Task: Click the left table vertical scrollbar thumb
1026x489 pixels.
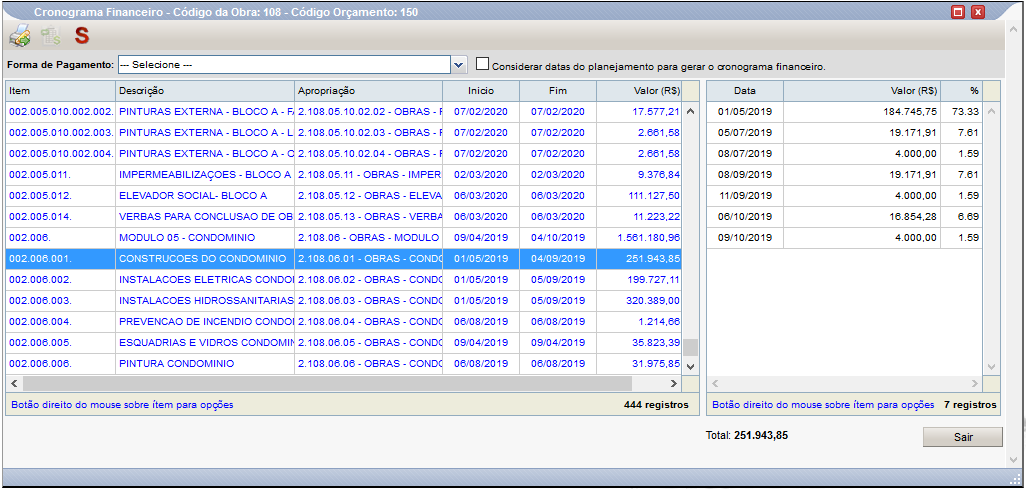Action: point(690,347)
